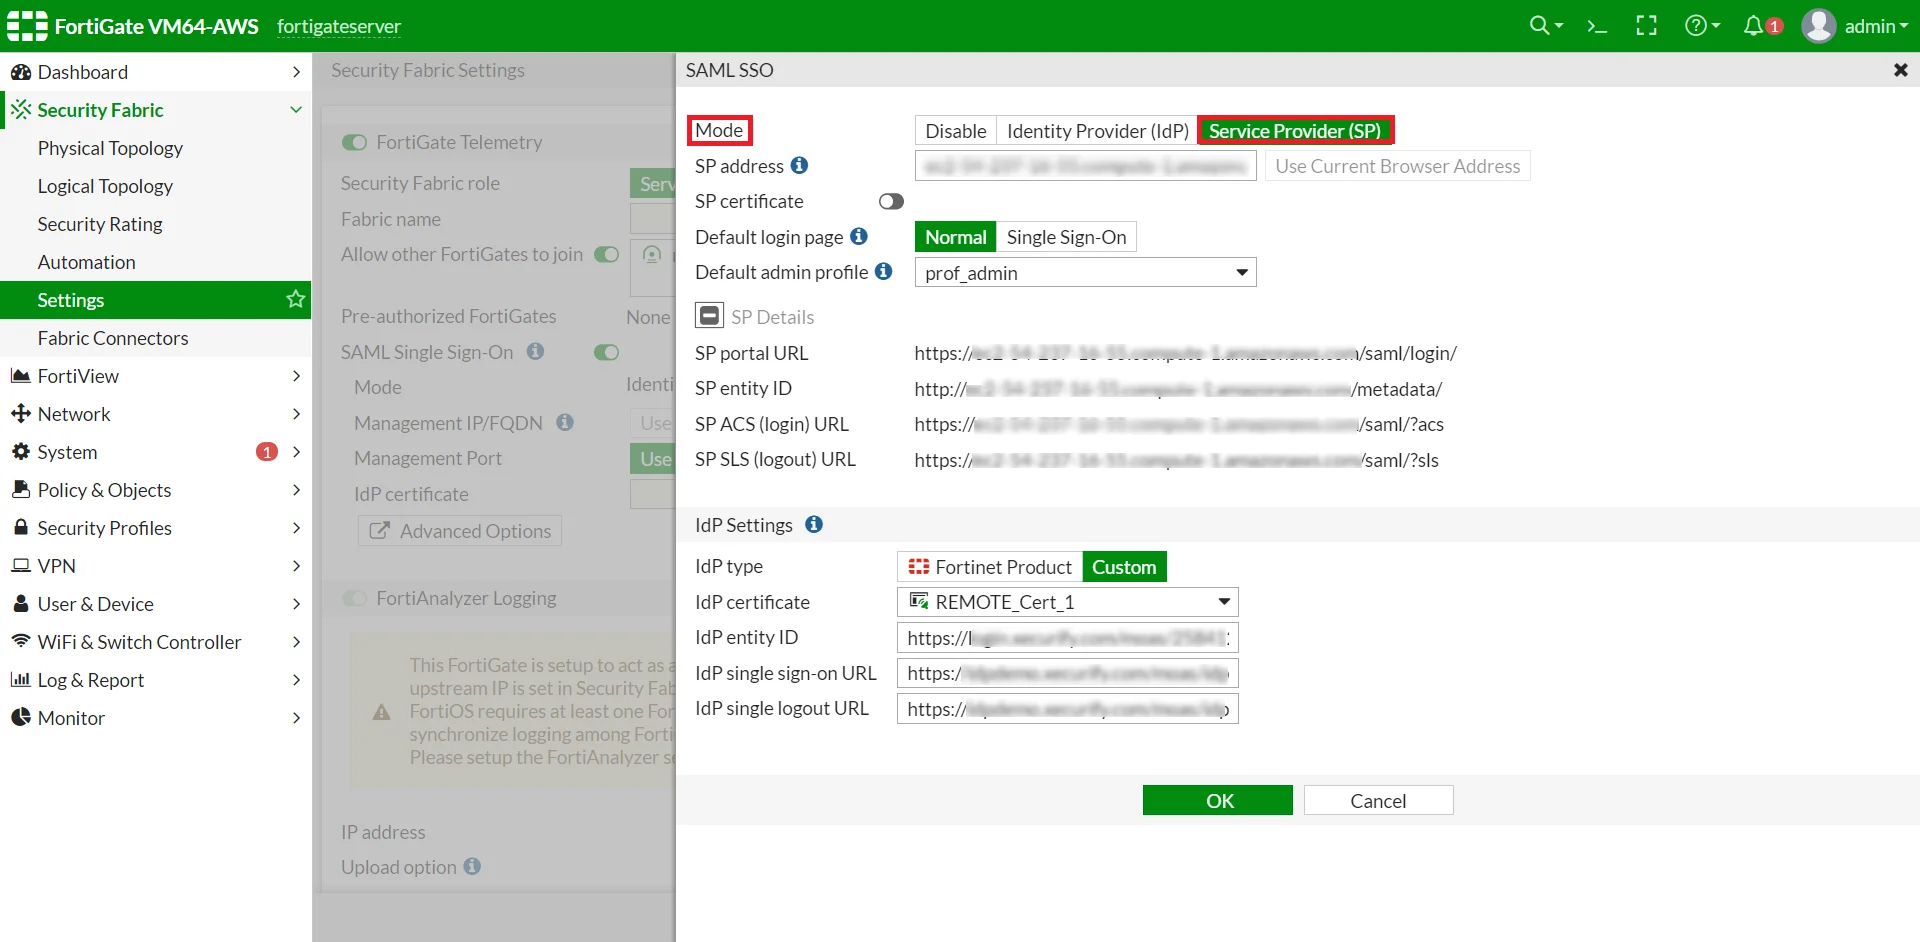Toggle the FortiGate Telemetry switch

[355, 142]
